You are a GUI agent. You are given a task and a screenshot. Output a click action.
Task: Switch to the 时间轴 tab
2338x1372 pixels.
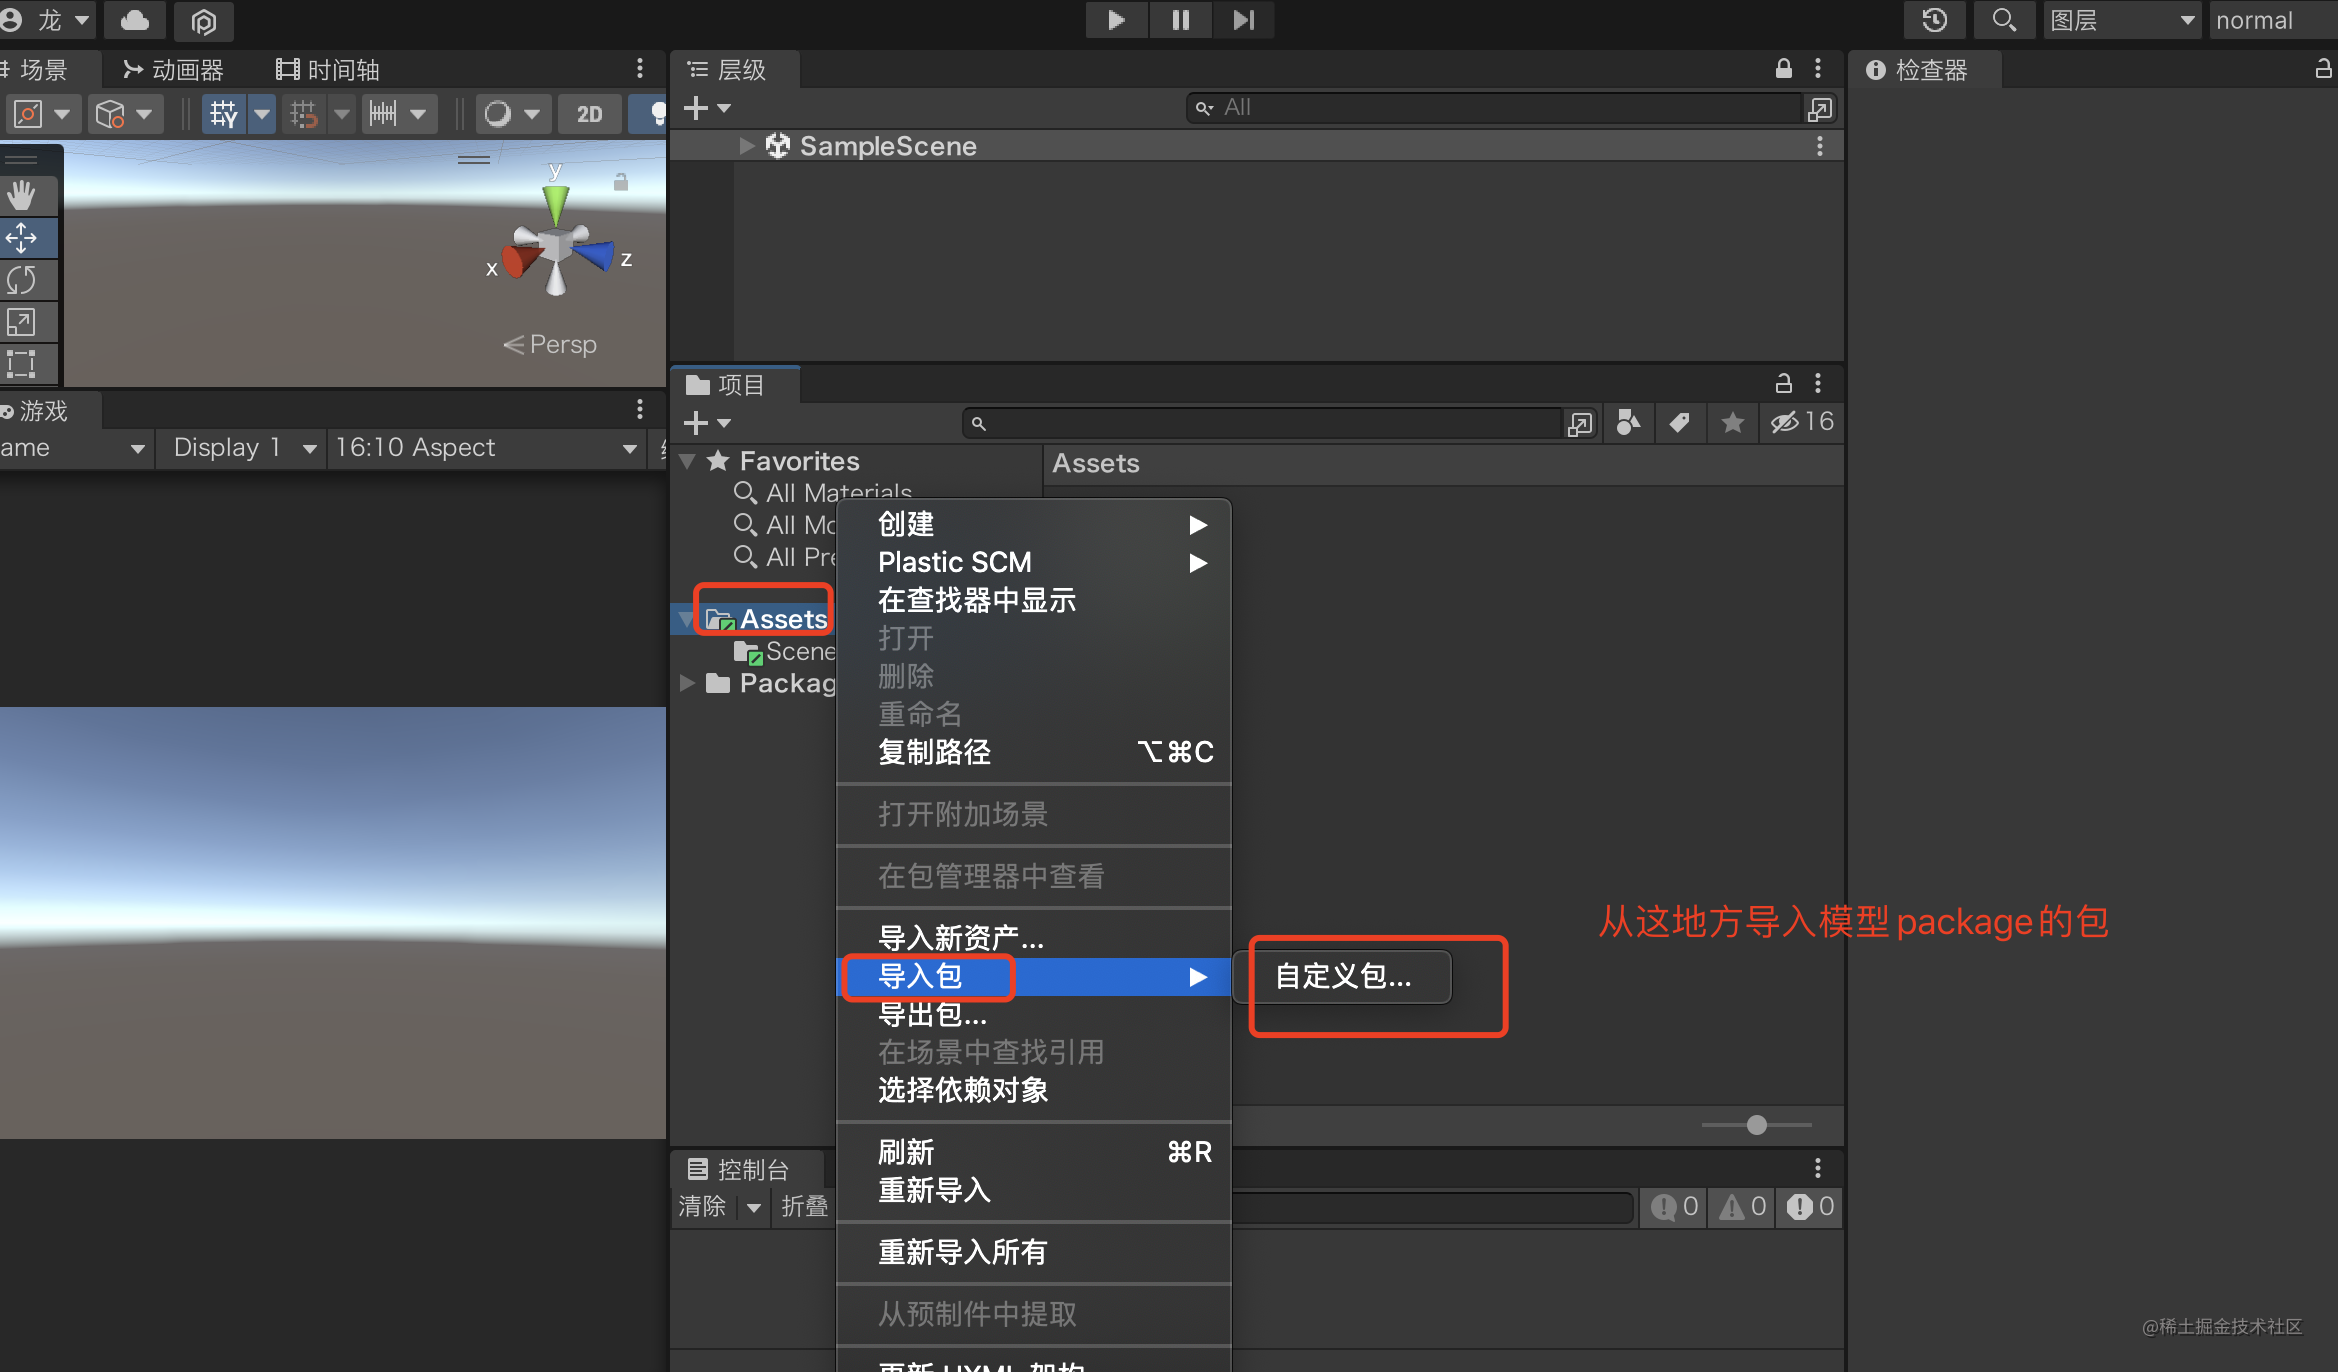(x=325, y=68)
